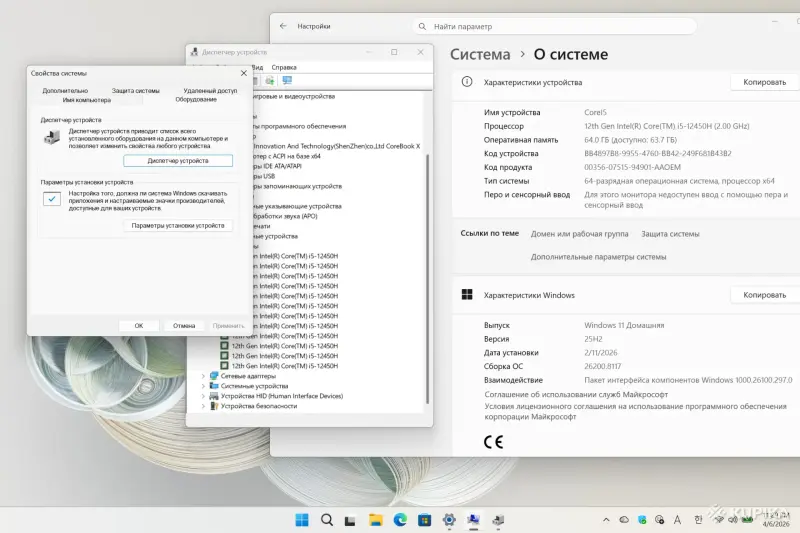The image size is (800, 533).
Task: Open Дополнительные параметры системы link
Action: [598, 257]
